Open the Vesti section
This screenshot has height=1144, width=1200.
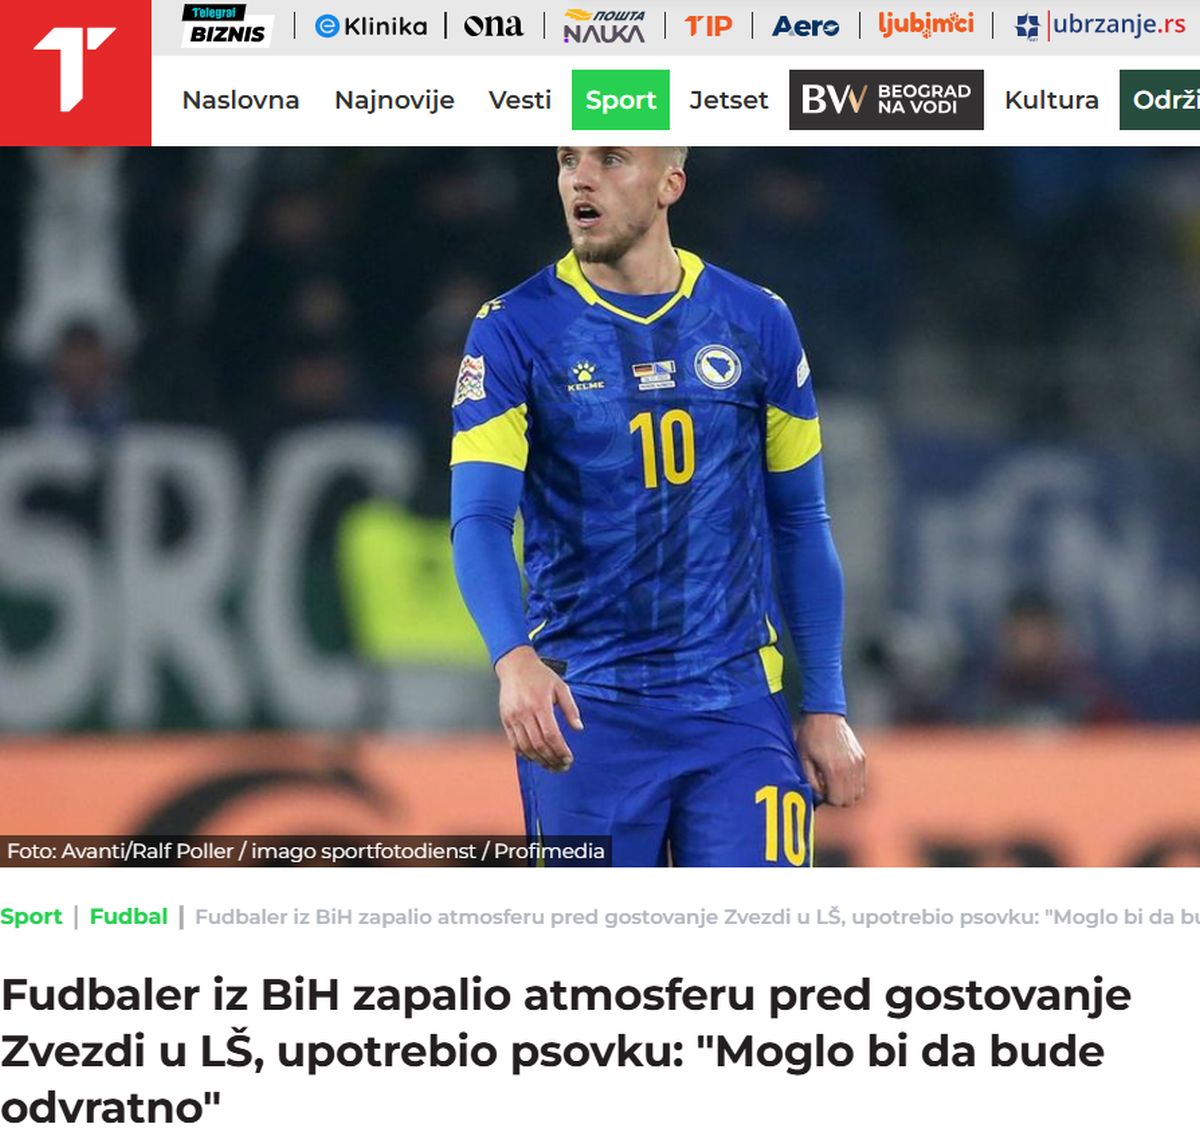[520, 100]
